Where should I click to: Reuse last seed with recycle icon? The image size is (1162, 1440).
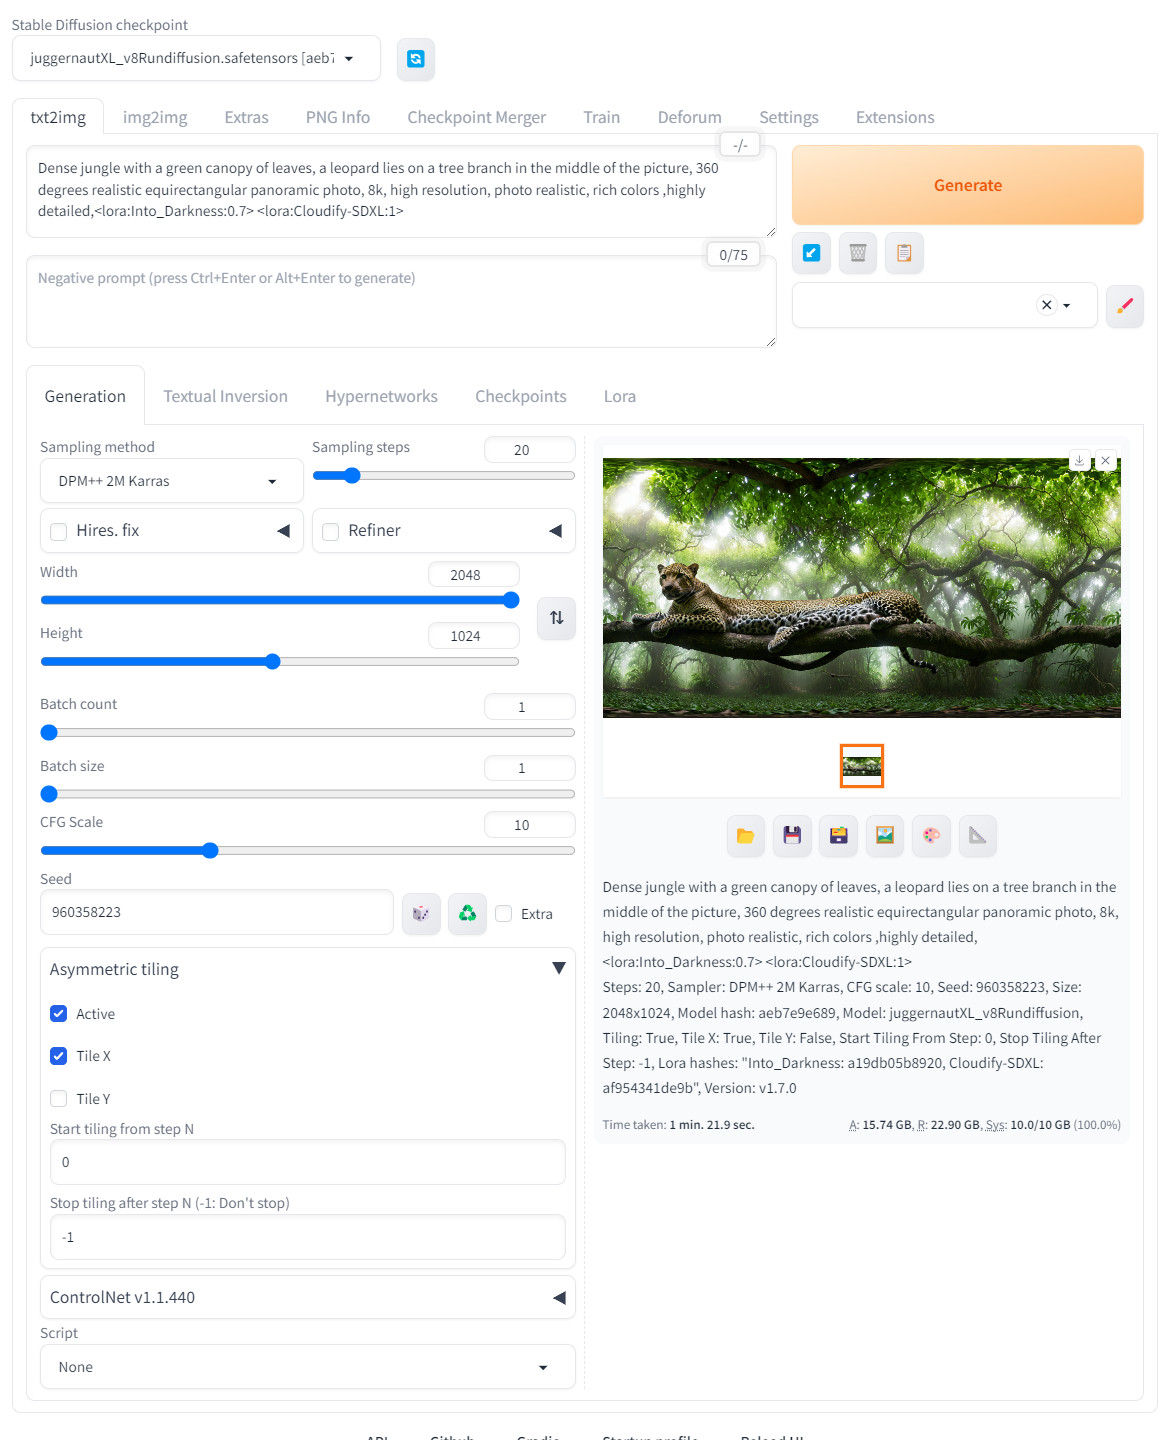coord(467,913)
